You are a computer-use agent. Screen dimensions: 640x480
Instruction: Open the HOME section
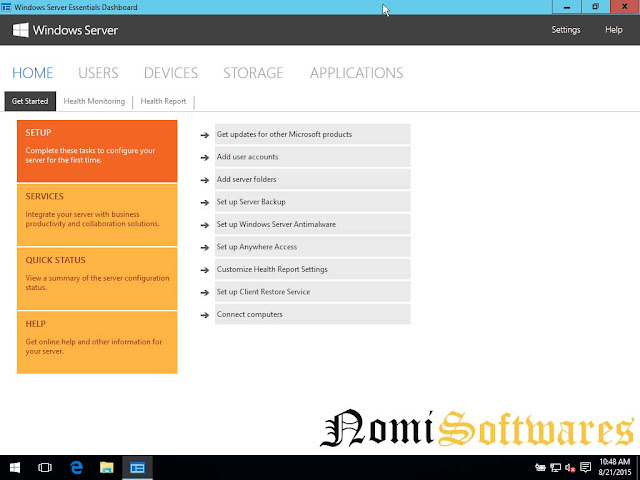point(33,73)
